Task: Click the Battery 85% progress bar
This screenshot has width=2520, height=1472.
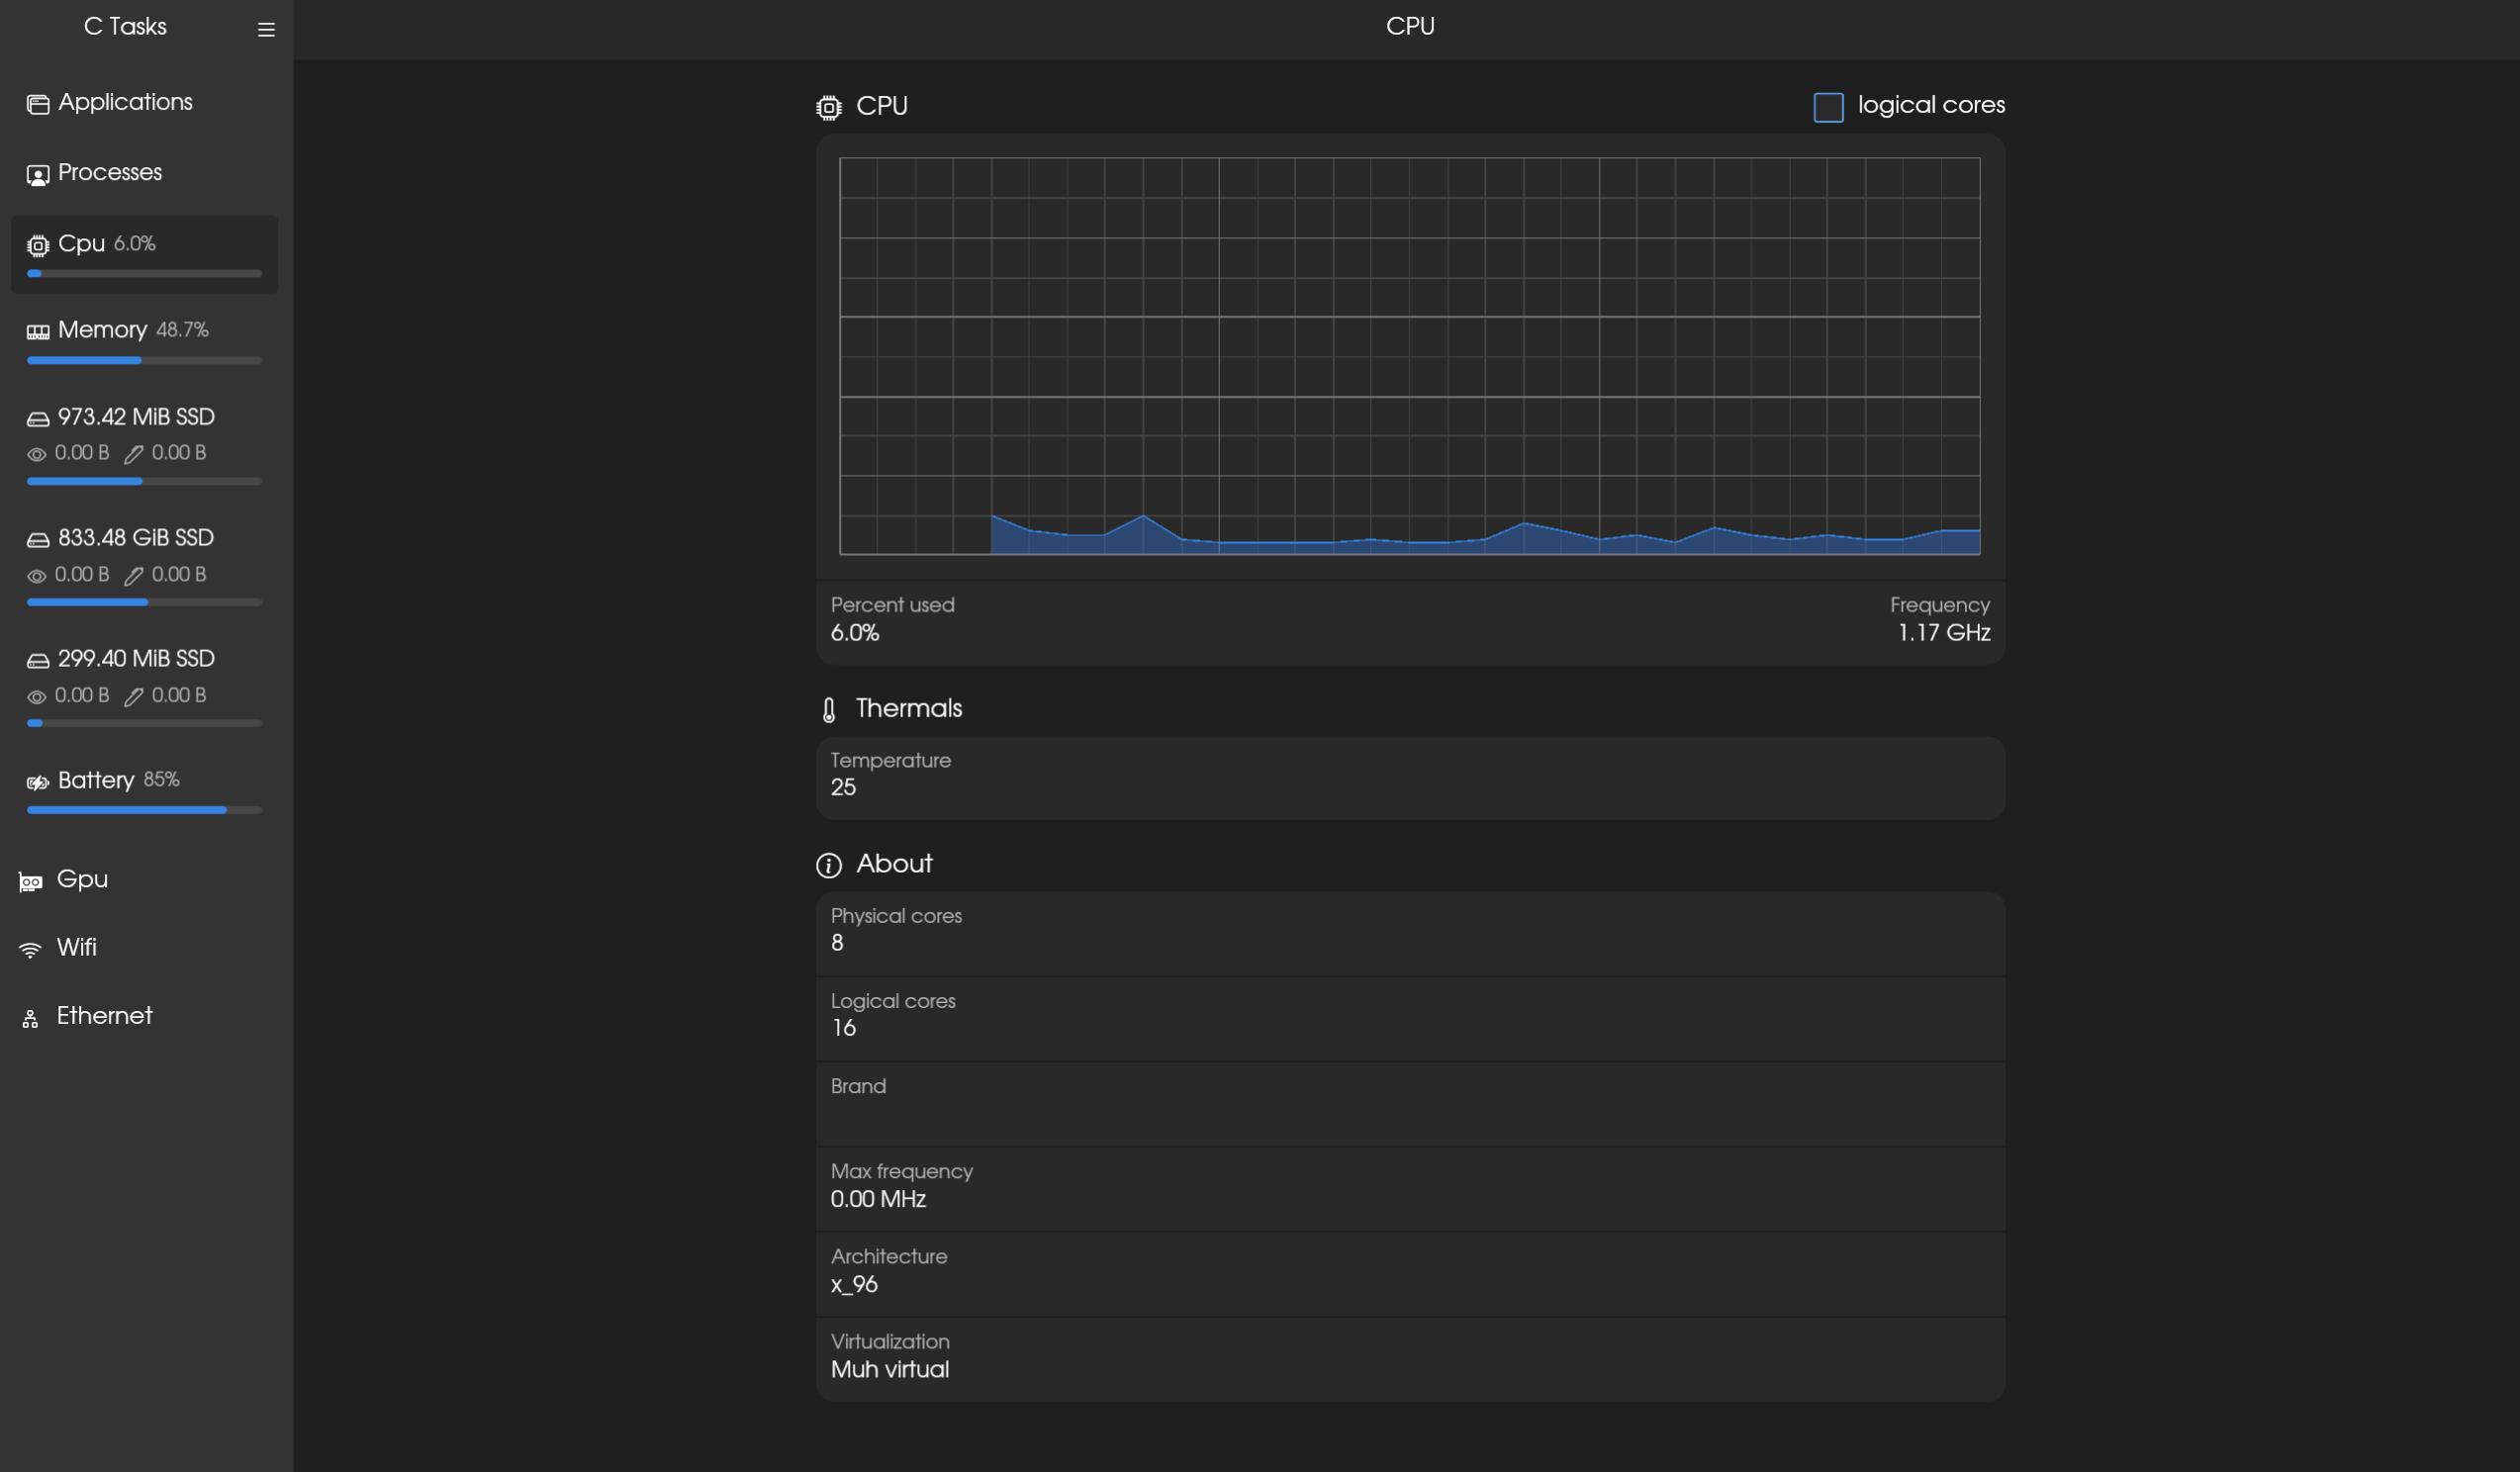Action: (x=144, y=810)
